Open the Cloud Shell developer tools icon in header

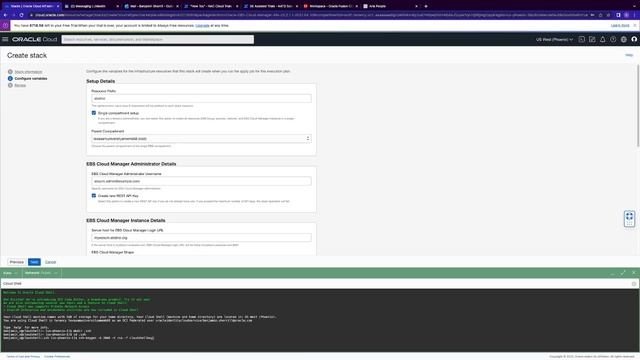coord(582,39)
